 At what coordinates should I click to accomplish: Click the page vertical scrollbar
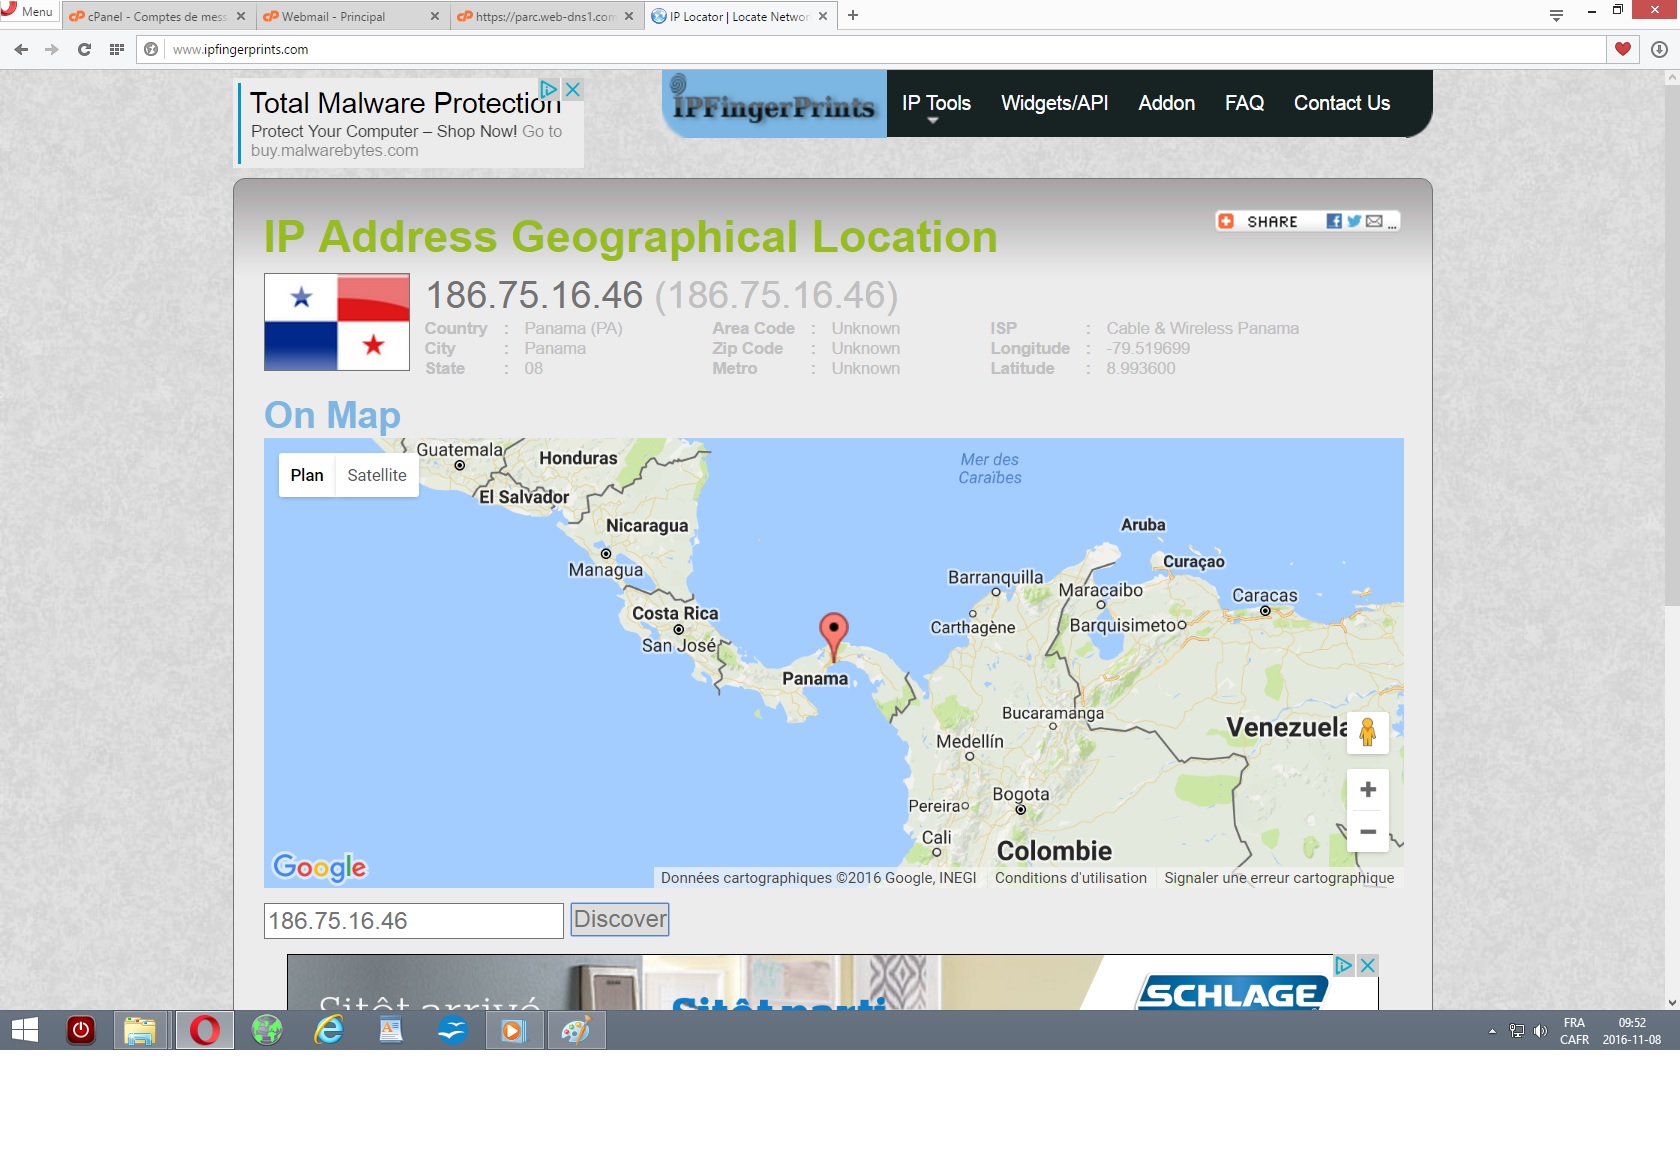[1671, 340]
